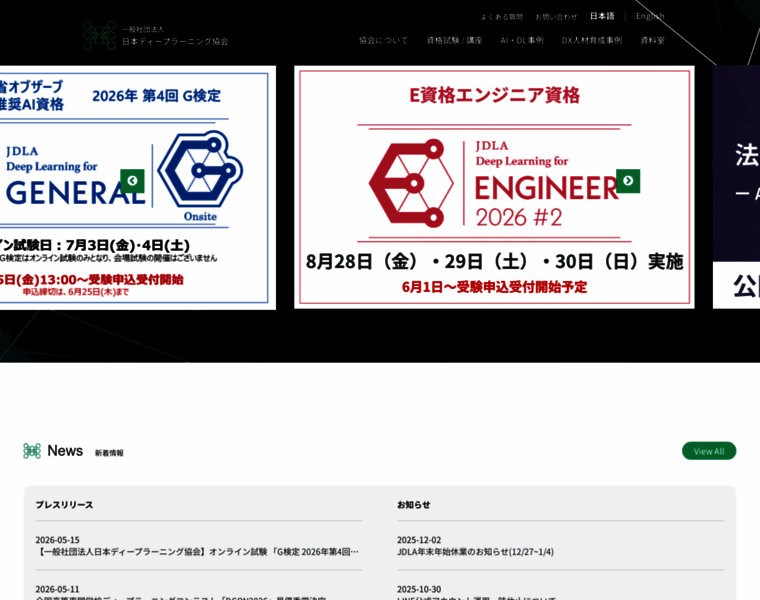Viewport: 760px width, 600px height.
Task: Click the green News section icon
Action: point(32,451)
